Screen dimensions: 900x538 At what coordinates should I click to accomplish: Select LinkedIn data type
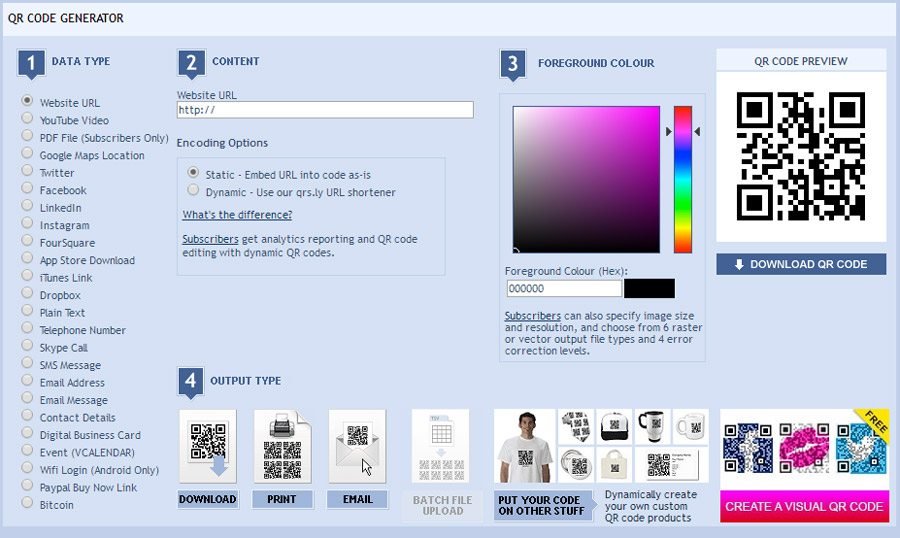point(27,206)
